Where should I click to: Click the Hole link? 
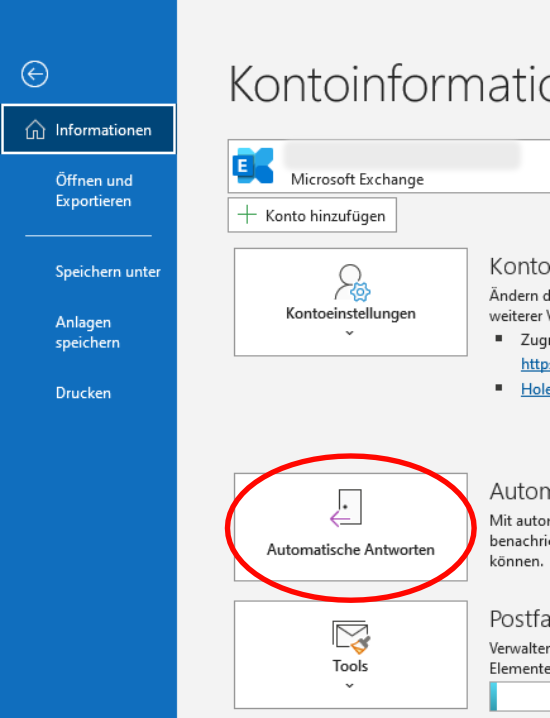[x=535, y=389]
